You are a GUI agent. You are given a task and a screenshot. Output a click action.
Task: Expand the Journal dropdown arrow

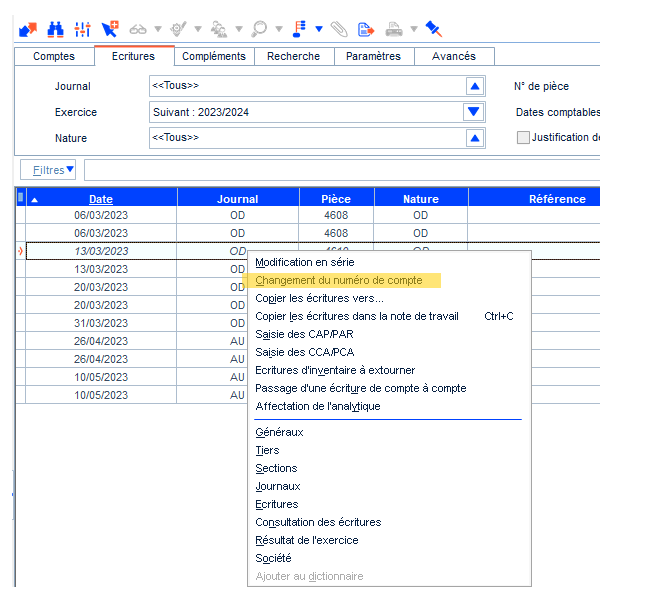[475, 87]
